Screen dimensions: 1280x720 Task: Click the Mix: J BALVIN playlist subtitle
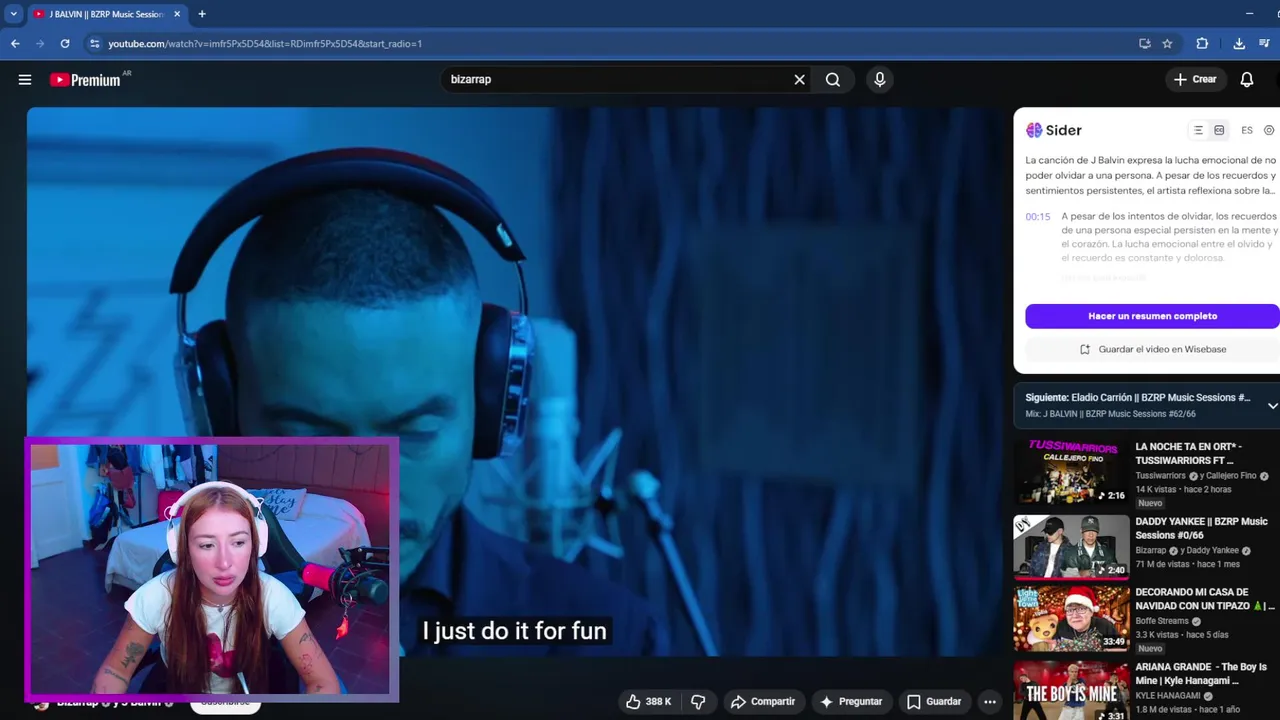(x=1110, y=414)
